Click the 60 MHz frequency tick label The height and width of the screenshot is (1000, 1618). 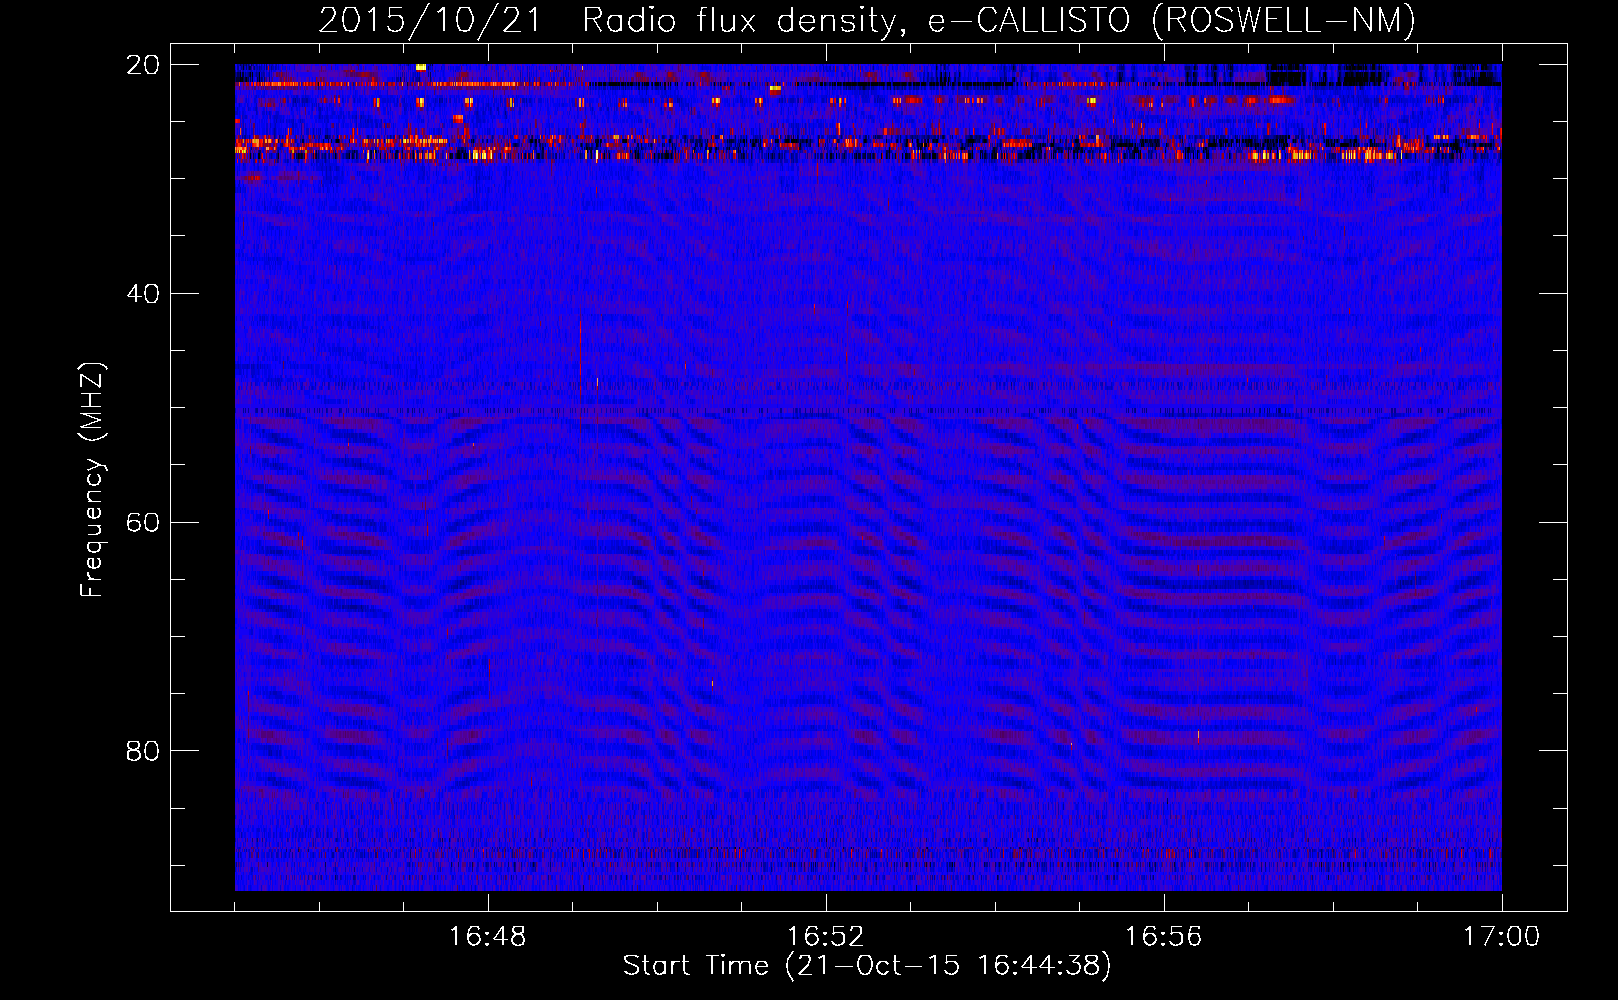point(143,523)
